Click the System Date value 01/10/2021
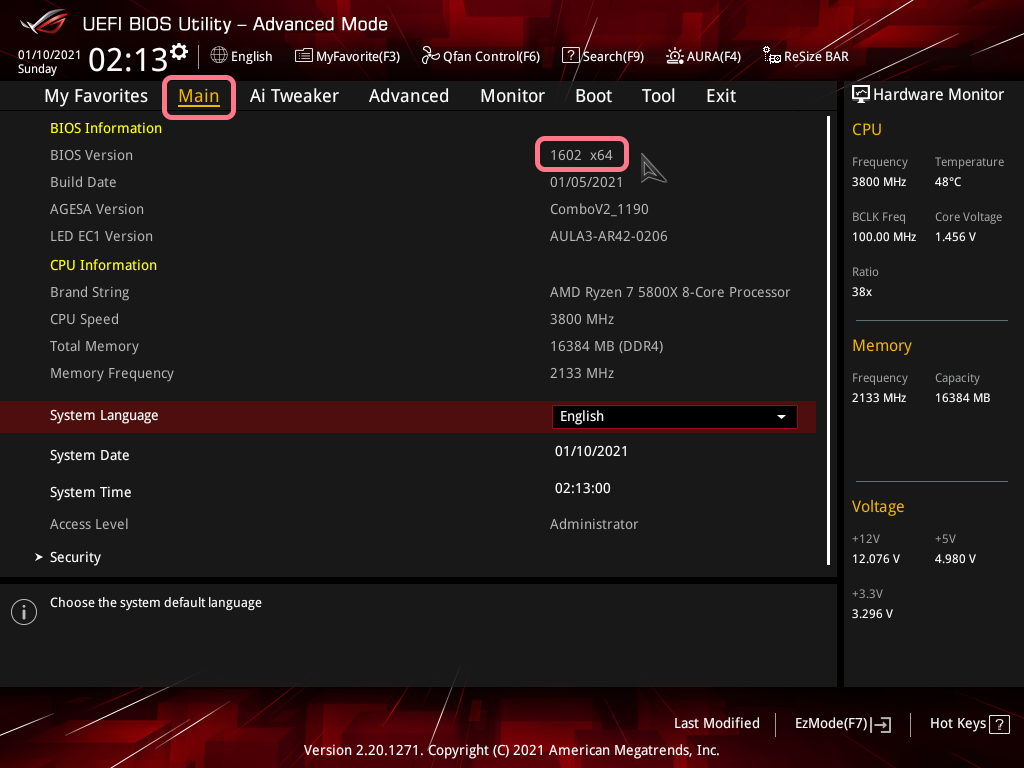This screenshot has height=768, width=1024. click(591, 451)
